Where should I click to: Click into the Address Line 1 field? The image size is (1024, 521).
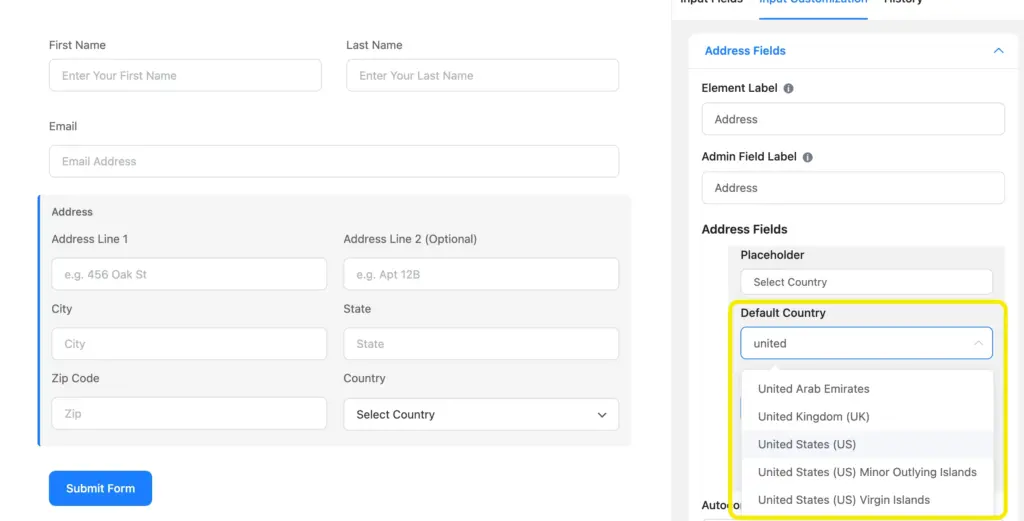[x=189, y=274]
